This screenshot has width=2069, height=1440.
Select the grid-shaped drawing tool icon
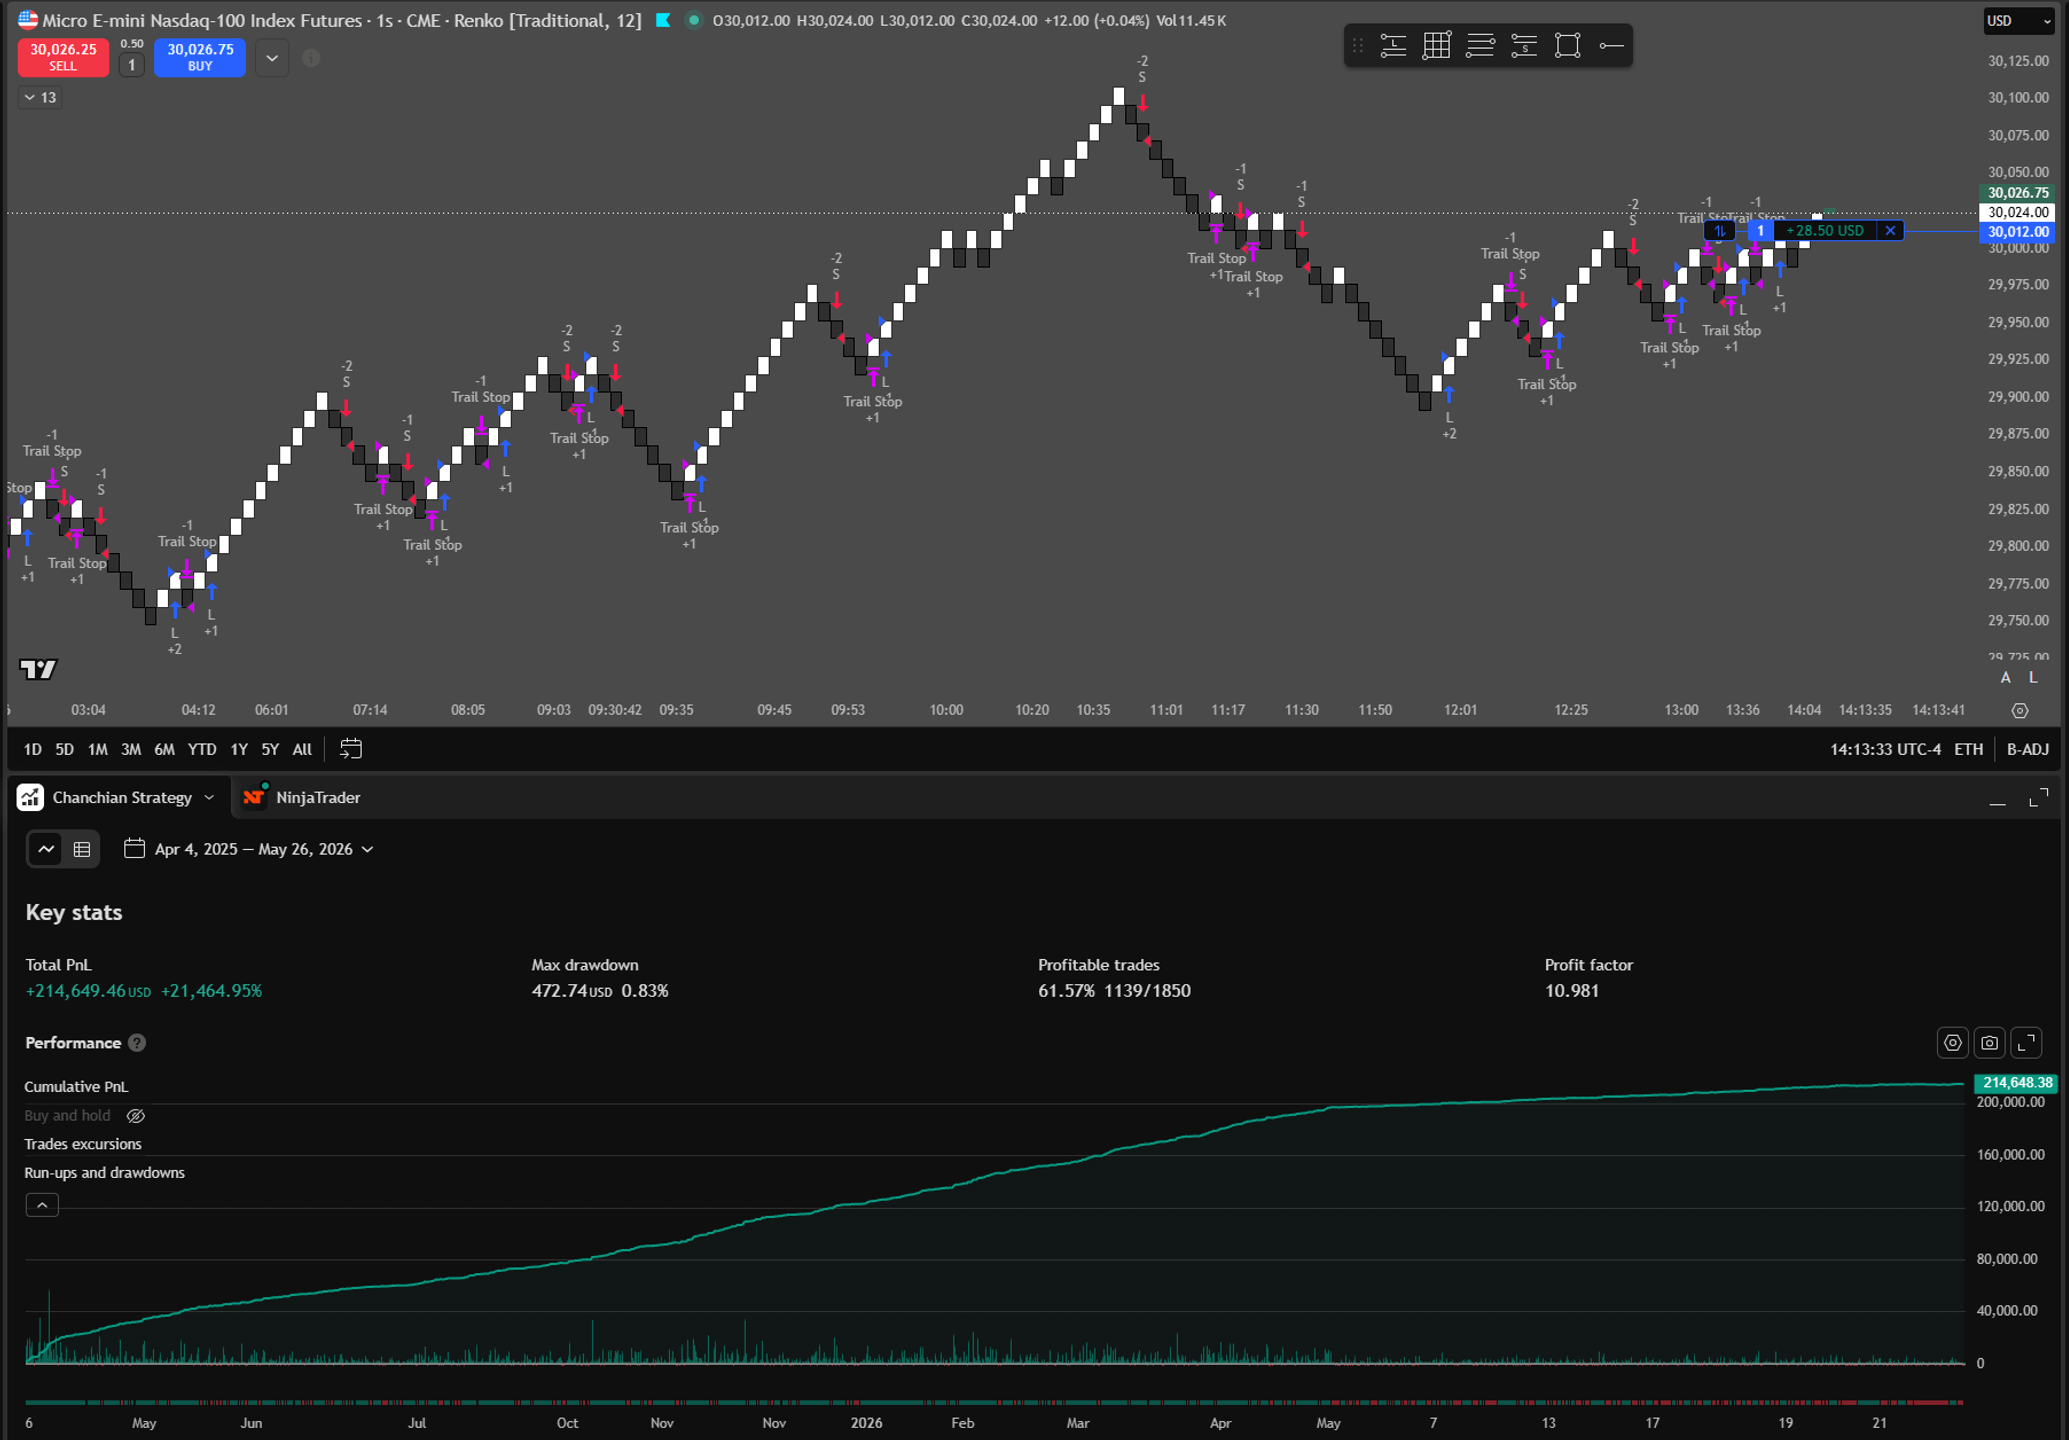(1437, 46)
